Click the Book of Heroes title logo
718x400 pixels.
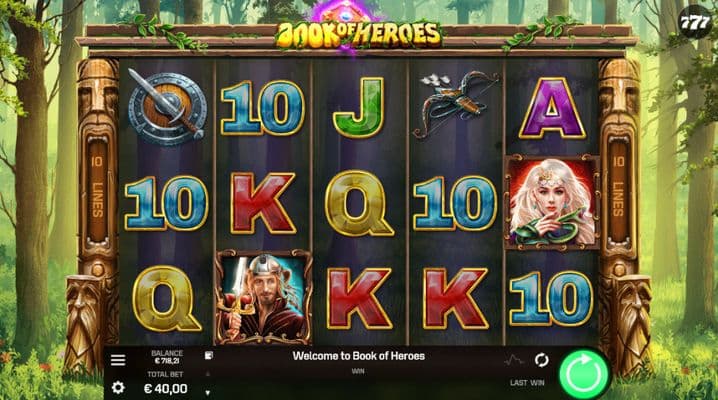click(359, 34)
